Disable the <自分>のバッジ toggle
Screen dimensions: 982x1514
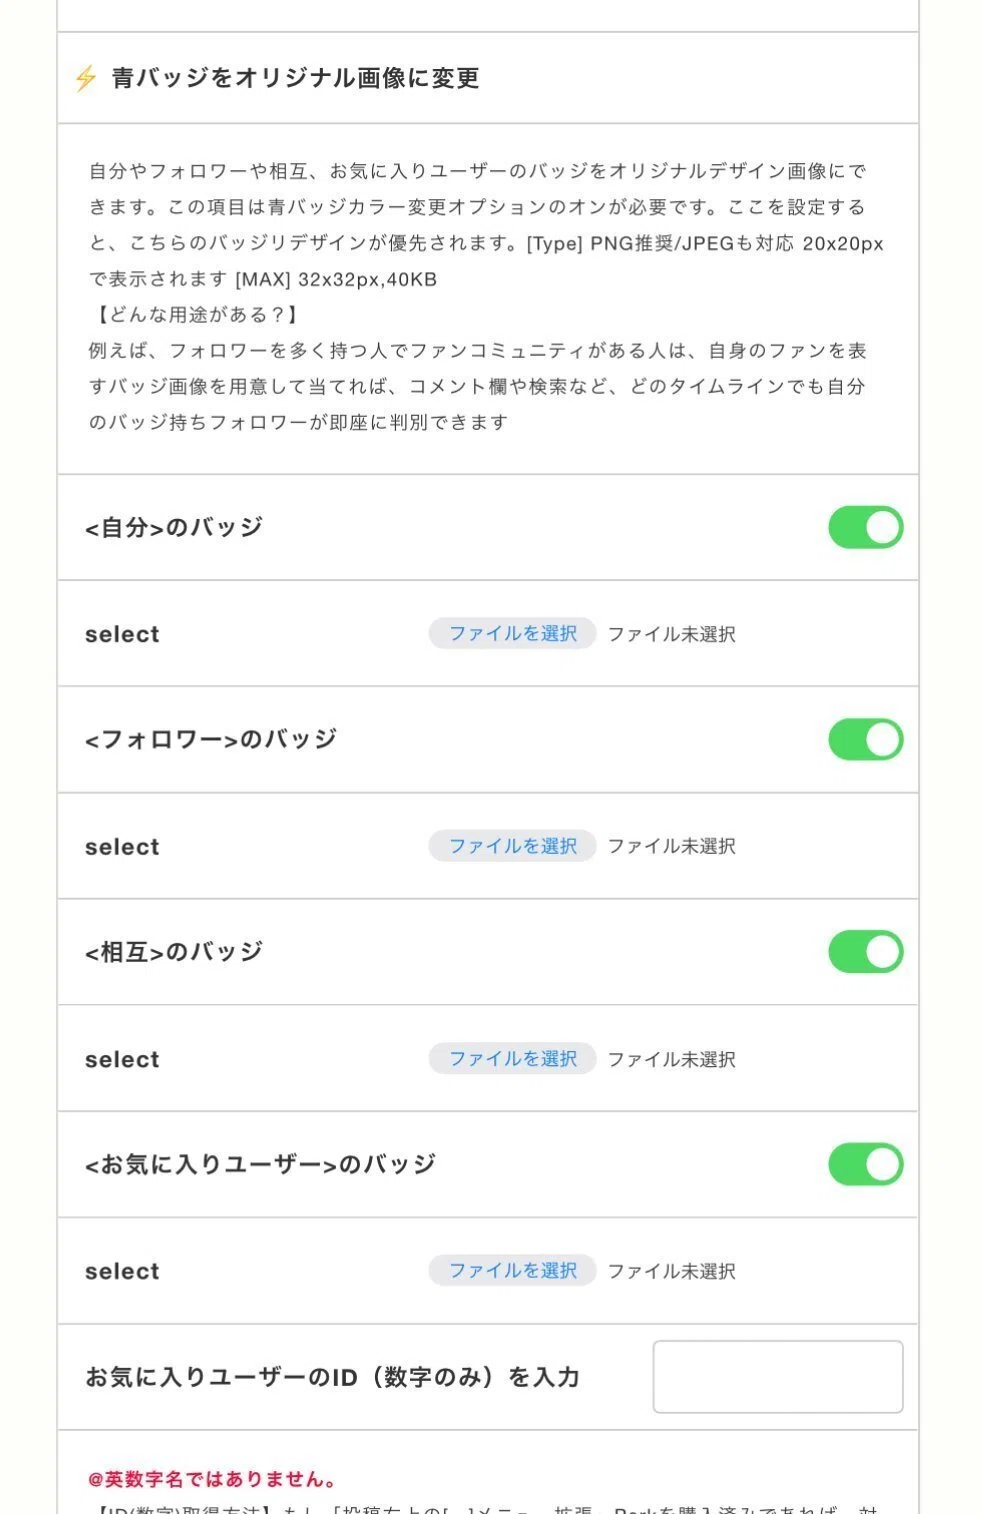tap(865, 527)
